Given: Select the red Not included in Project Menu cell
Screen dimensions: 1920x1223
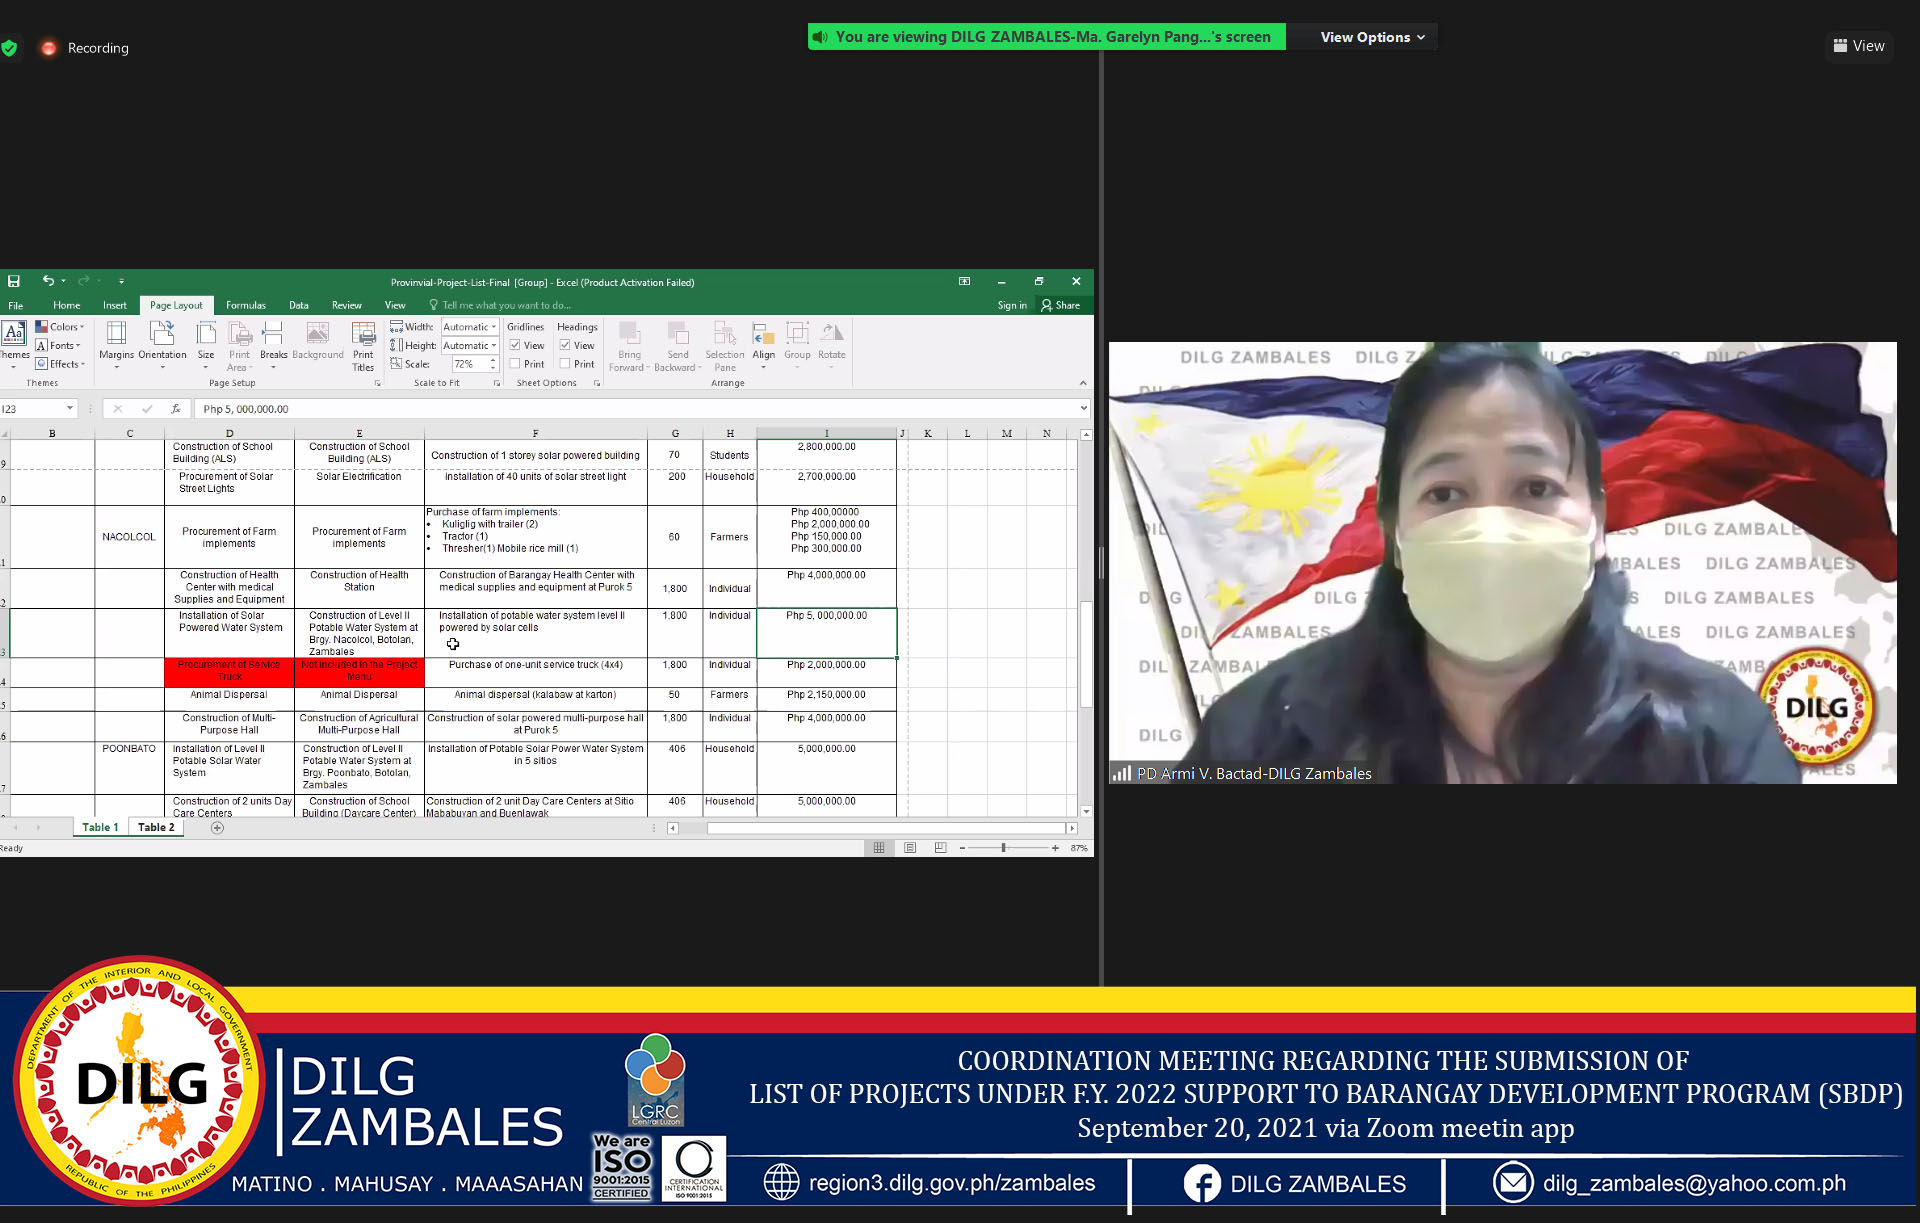Looking at the screenshot, I should [x=359, y=672].
